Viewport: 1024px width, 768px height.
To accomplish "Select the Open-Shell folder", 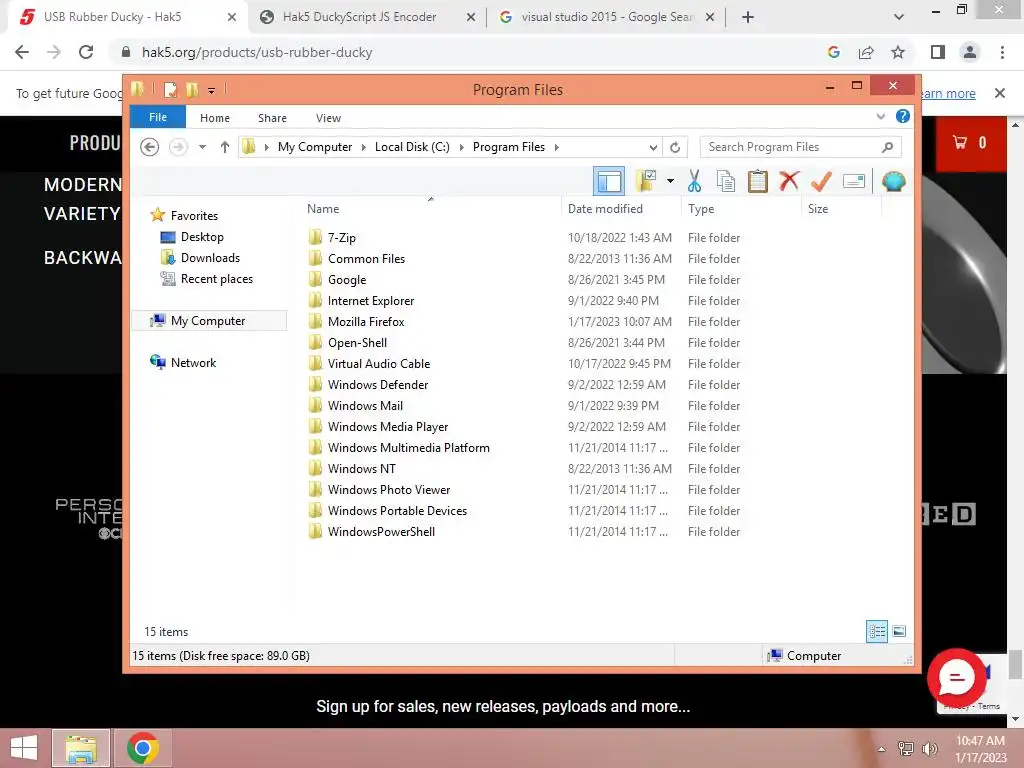I will tap(357, 342).
